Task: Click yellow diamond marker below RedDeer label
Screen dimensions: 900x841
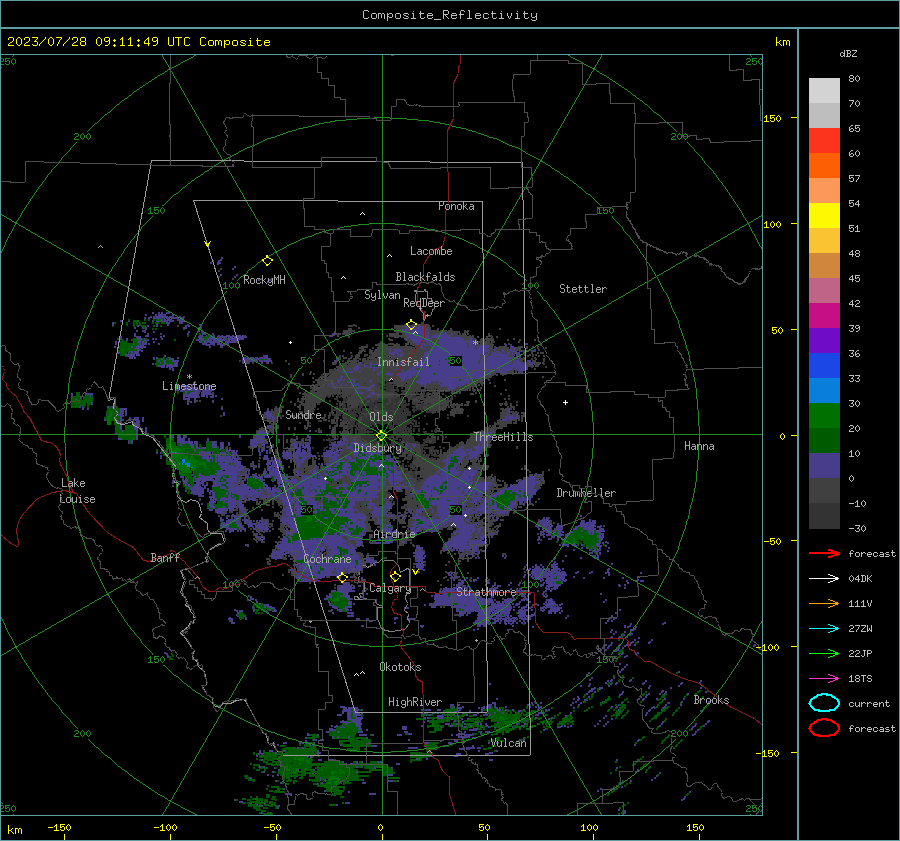Action: click(x=411, y=325)
